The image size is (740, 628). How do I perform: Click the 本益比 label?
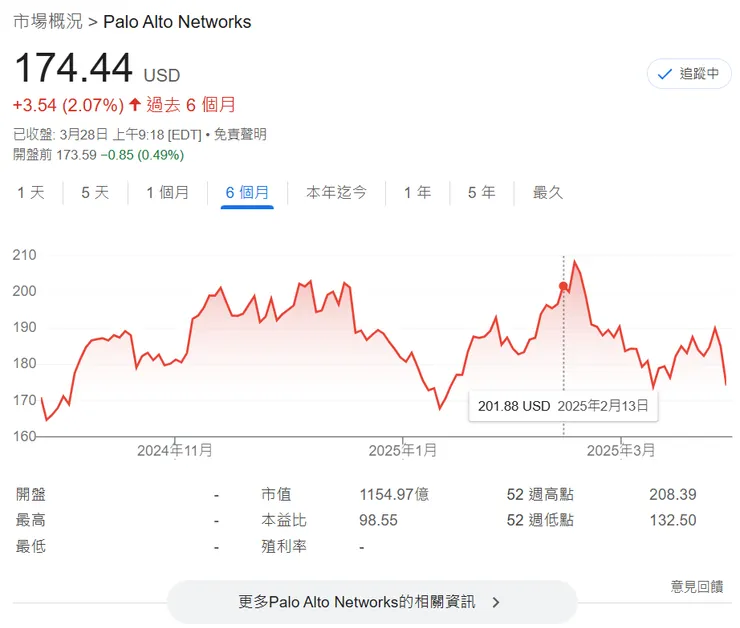284,520
